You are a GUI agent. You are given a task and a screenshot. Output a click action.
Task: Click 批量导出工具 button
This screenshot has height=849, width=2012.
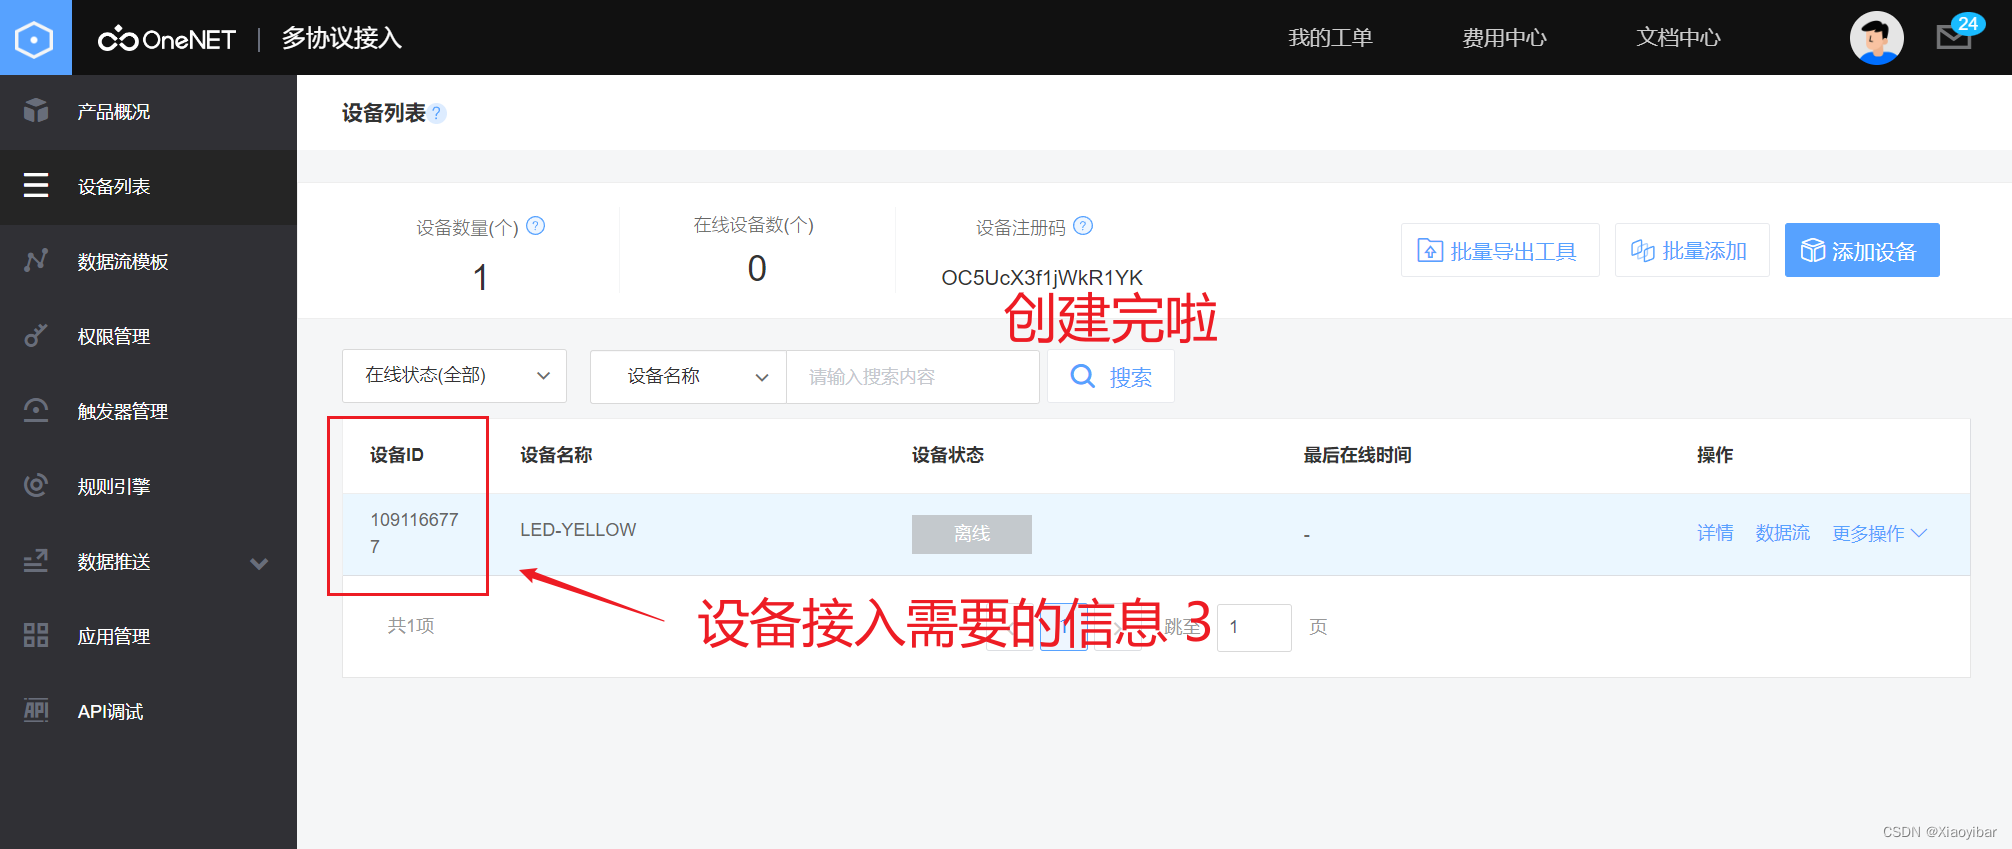(x=1500, y=250)
